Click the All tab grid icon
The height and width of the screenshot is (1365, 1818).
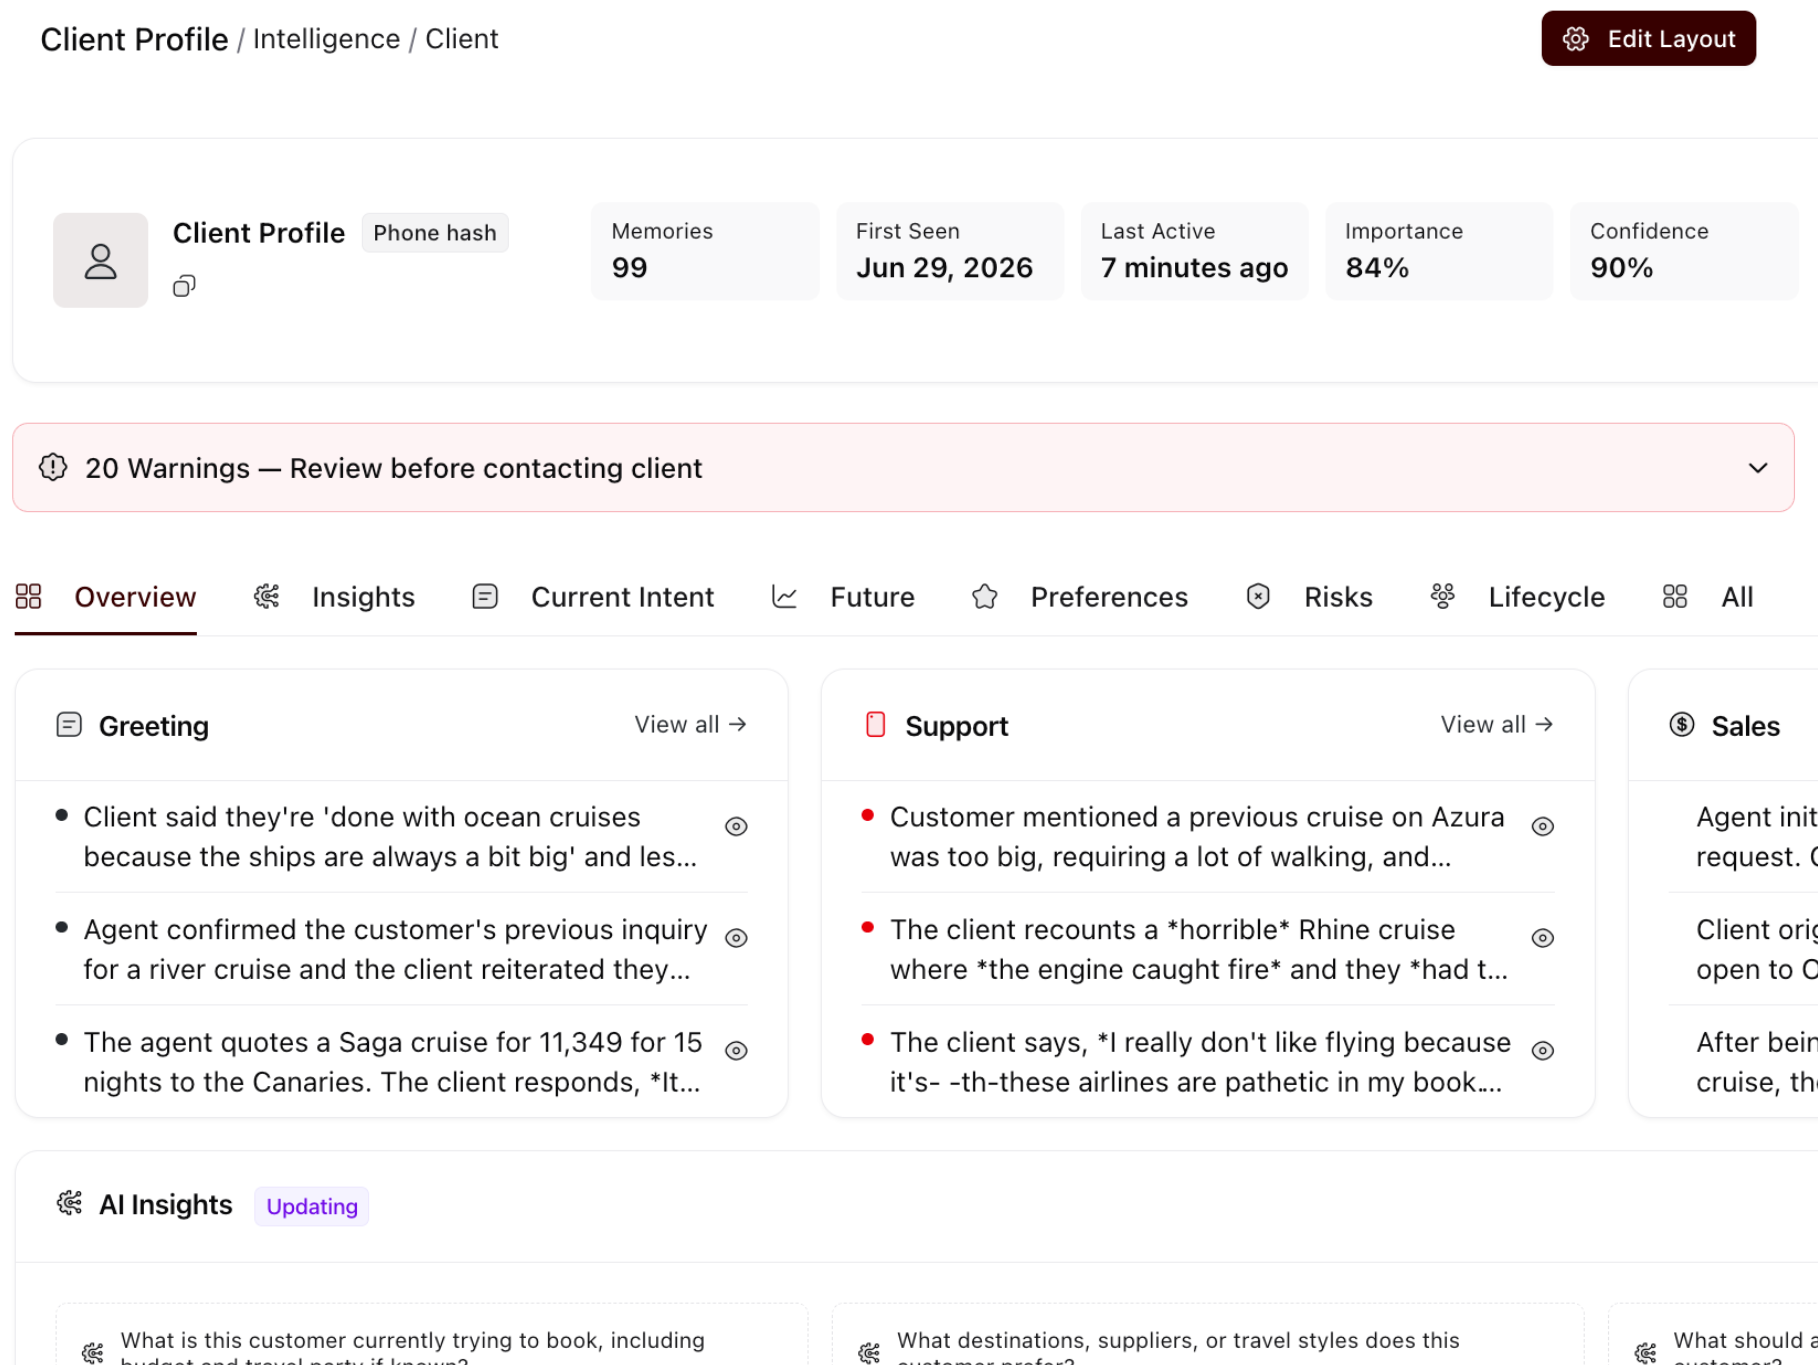[1675, 597]
